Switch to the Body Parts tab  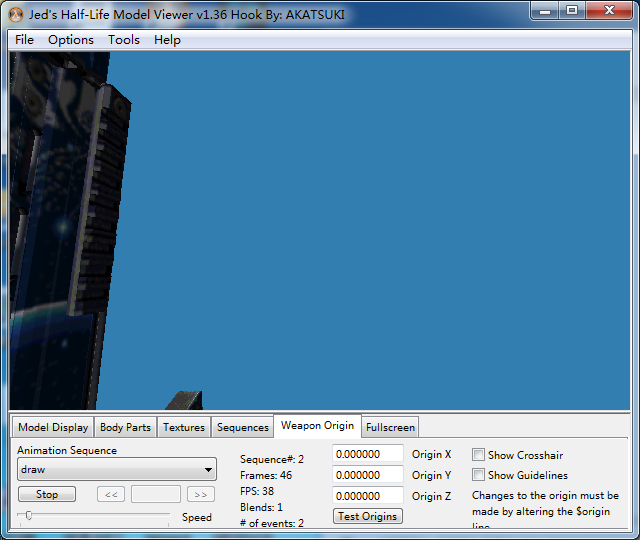pos(125,427)
